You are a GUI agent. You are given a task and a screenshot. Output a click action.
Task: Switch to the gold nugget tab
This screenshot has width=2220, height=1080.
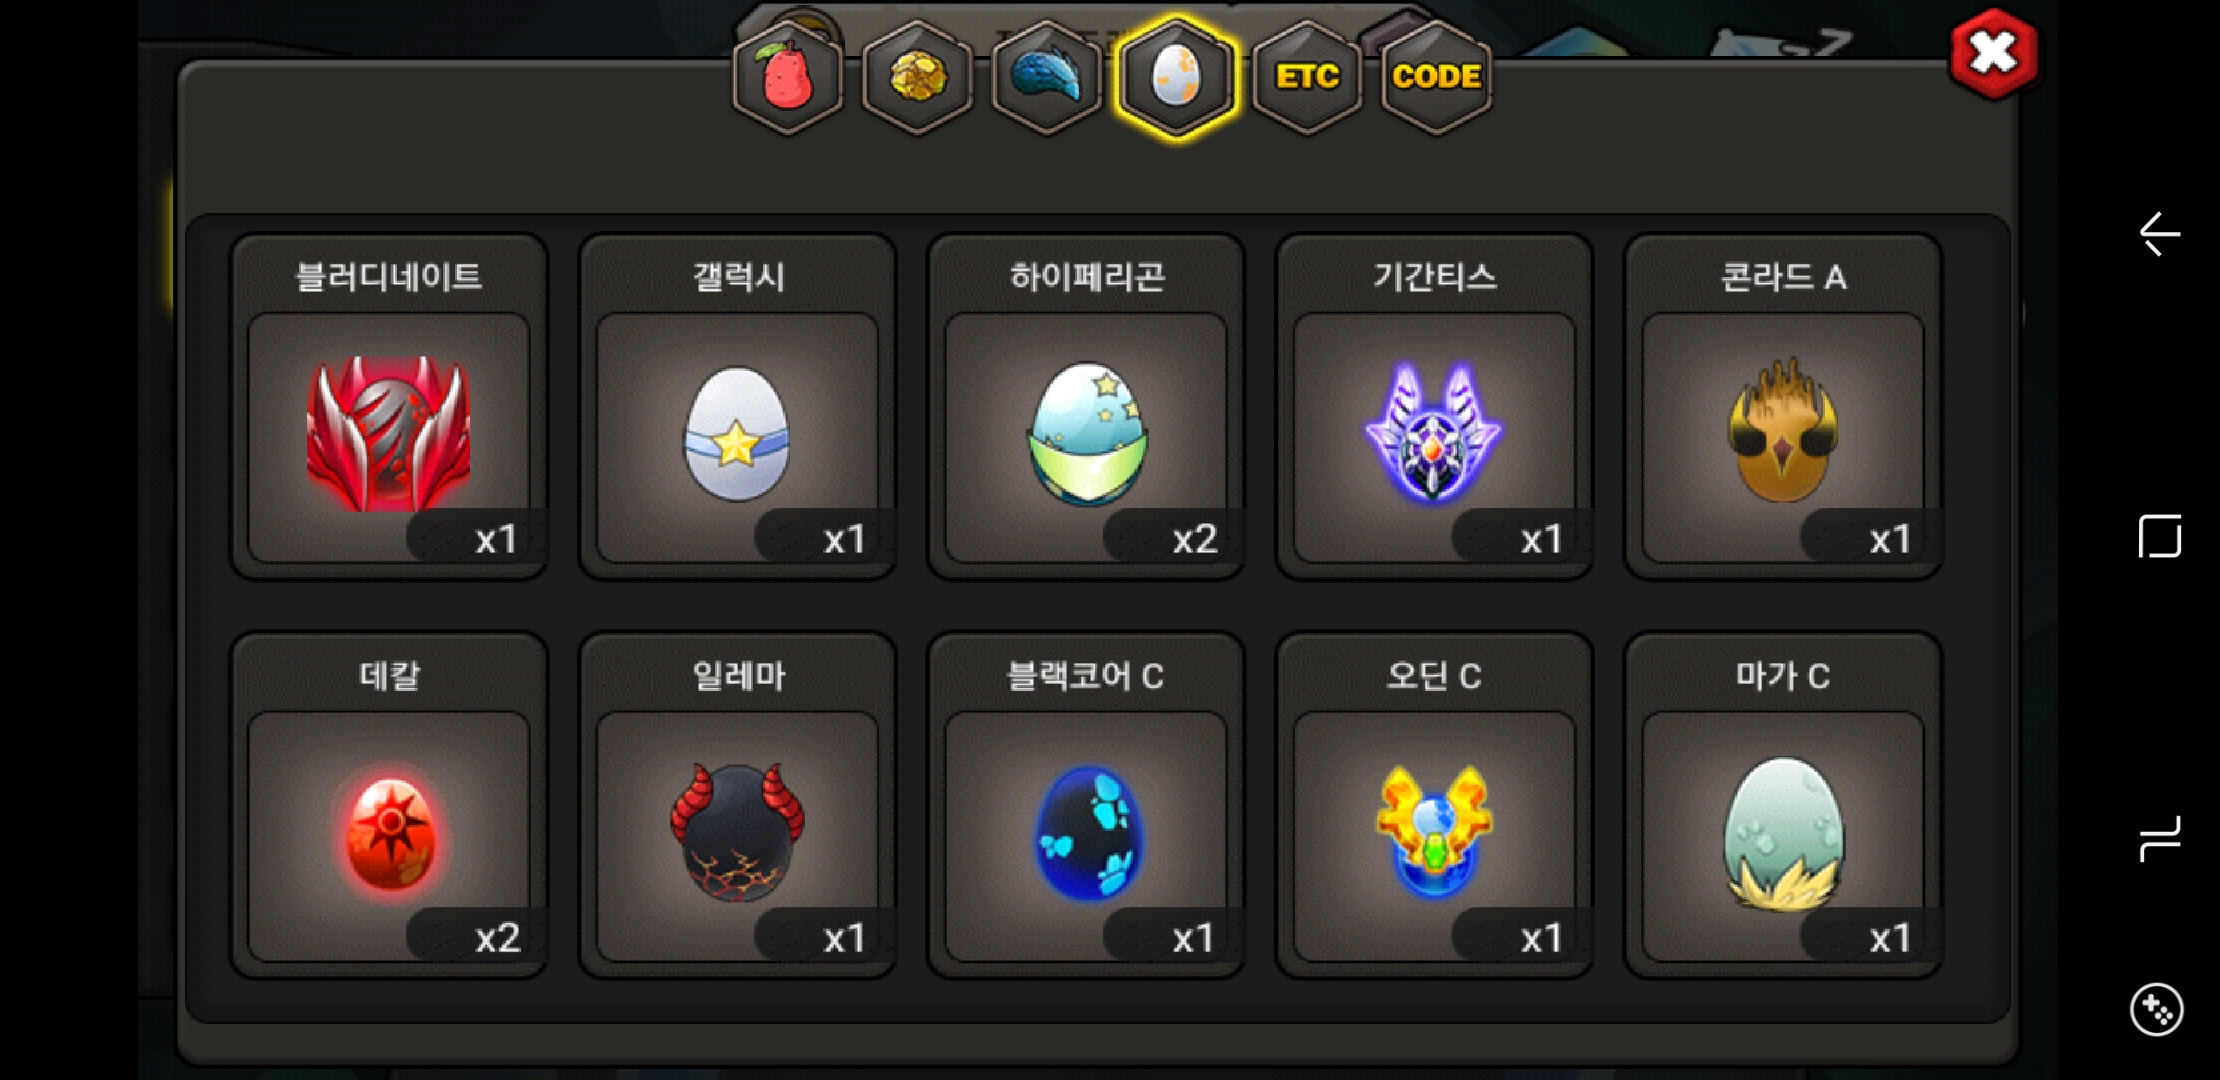click(917, 77)
